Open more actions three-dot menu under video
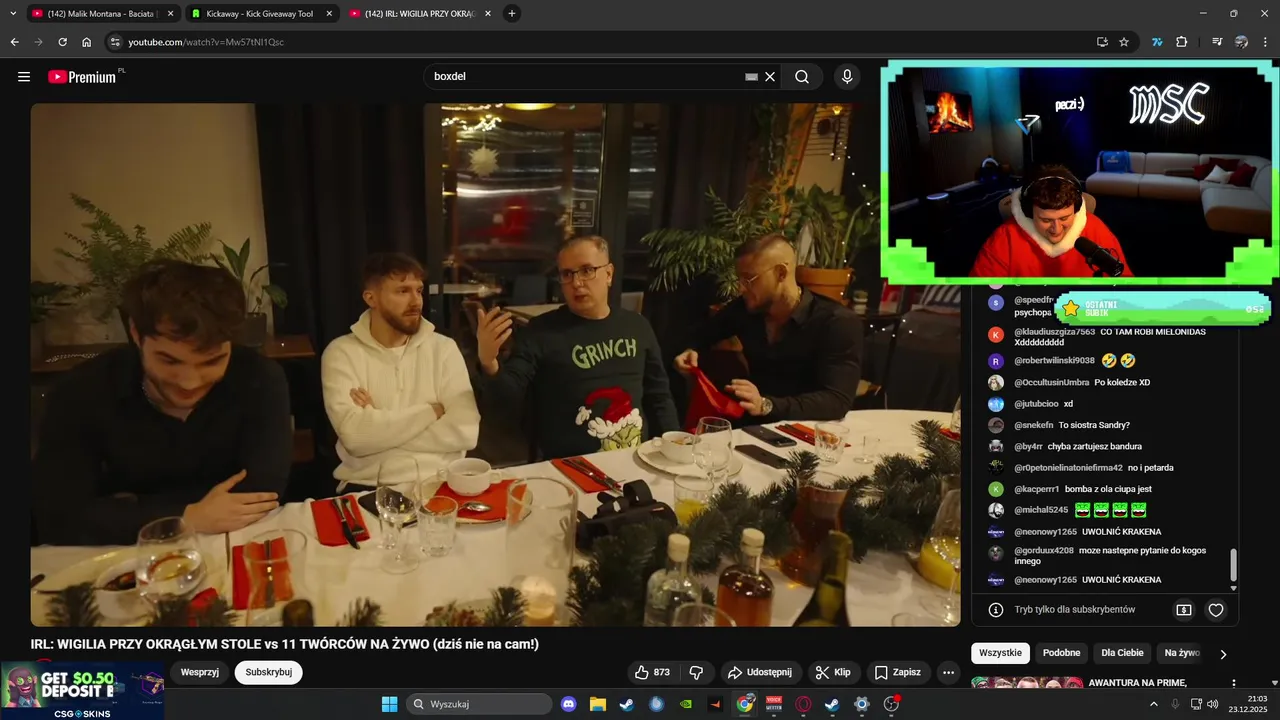 point(949,672)
